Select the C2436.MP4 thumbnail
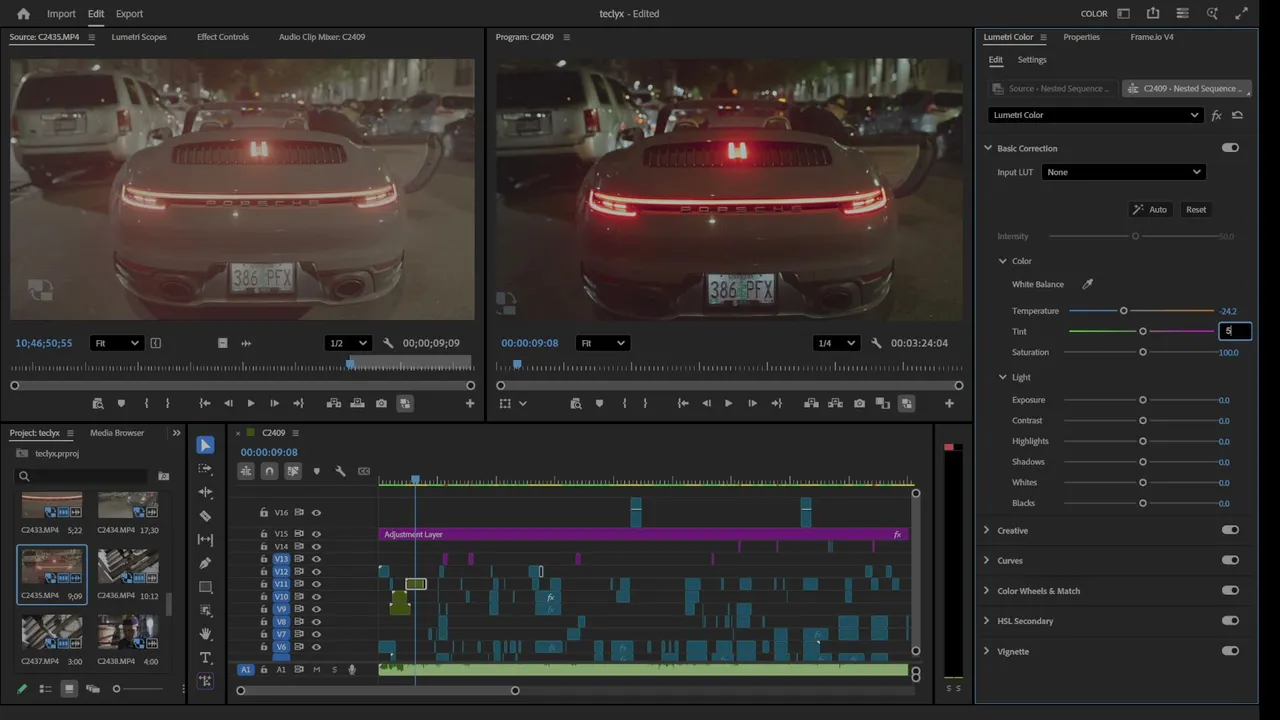The height and width of the screenshot is (720, 1280). (127, 568)
